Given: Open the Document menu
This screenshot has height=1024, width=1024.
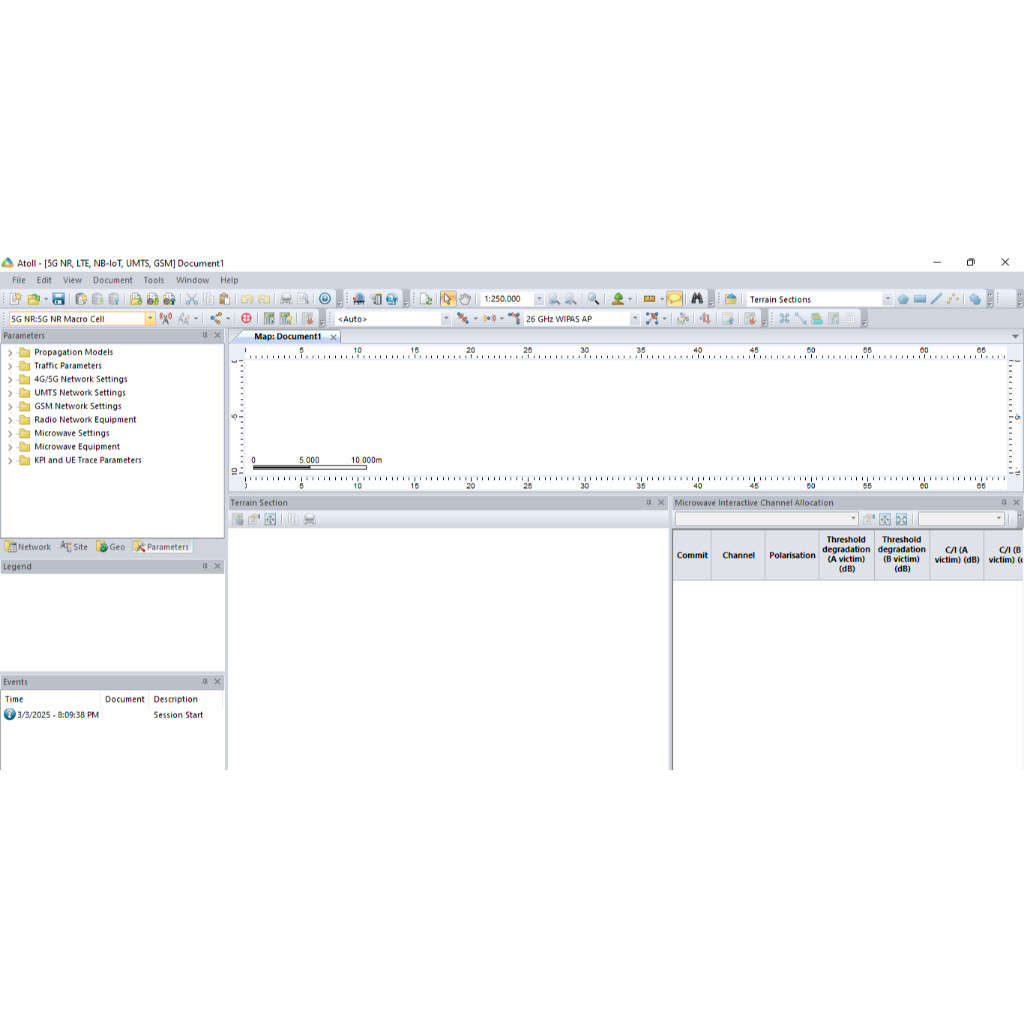Looking at the screenshot, I should [x=112, y=280].
